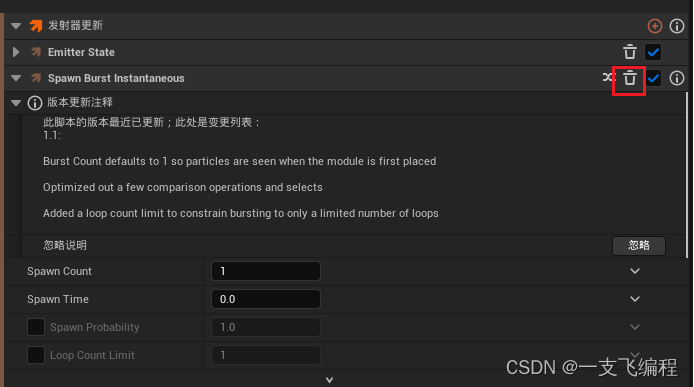Viewport: 694px width, 387px height.
Task: Collapse the 版本更新注释 notes section
Action: [16, 103]
